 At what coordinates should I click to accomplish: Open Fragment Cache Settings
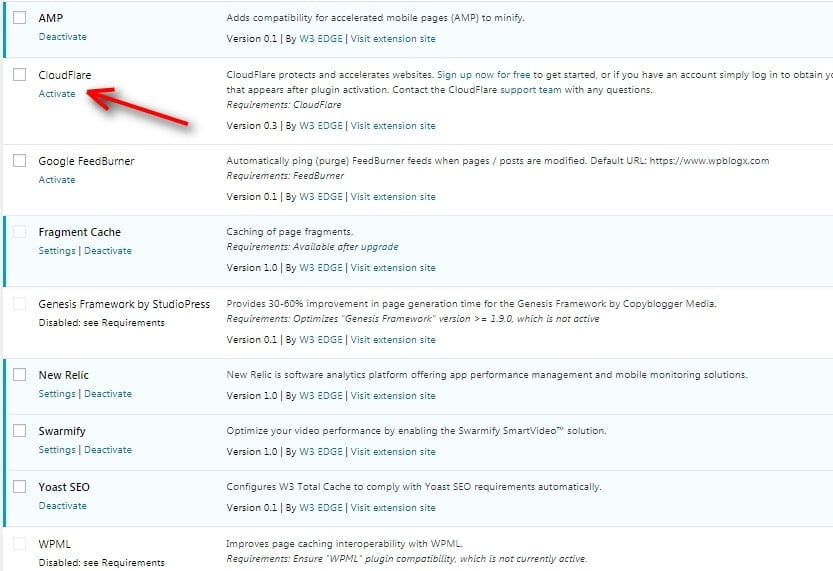coord(57,251)
